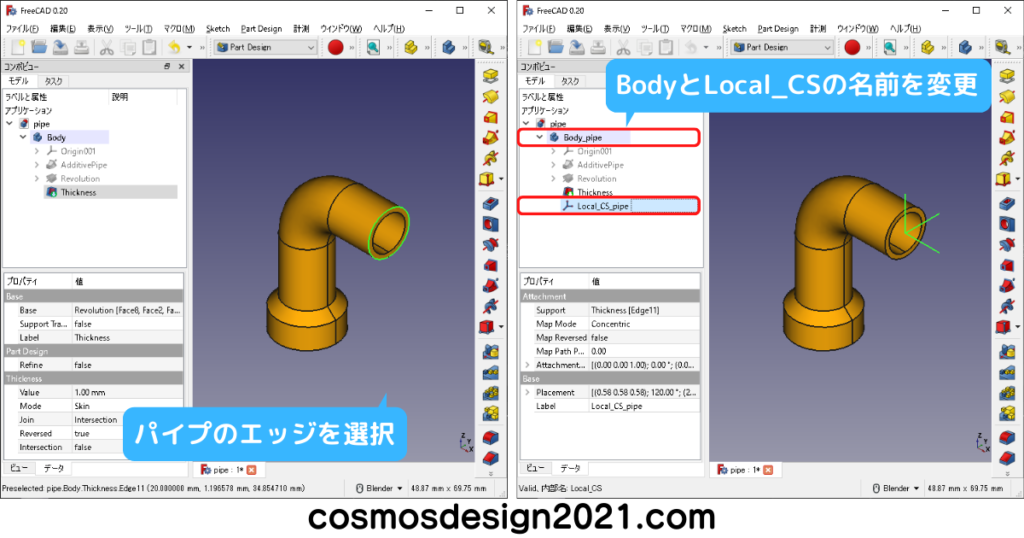Viewport: 1024px width, 538px height.
Task: Click Save icon in left window toolbar
Action: point(60,47)
